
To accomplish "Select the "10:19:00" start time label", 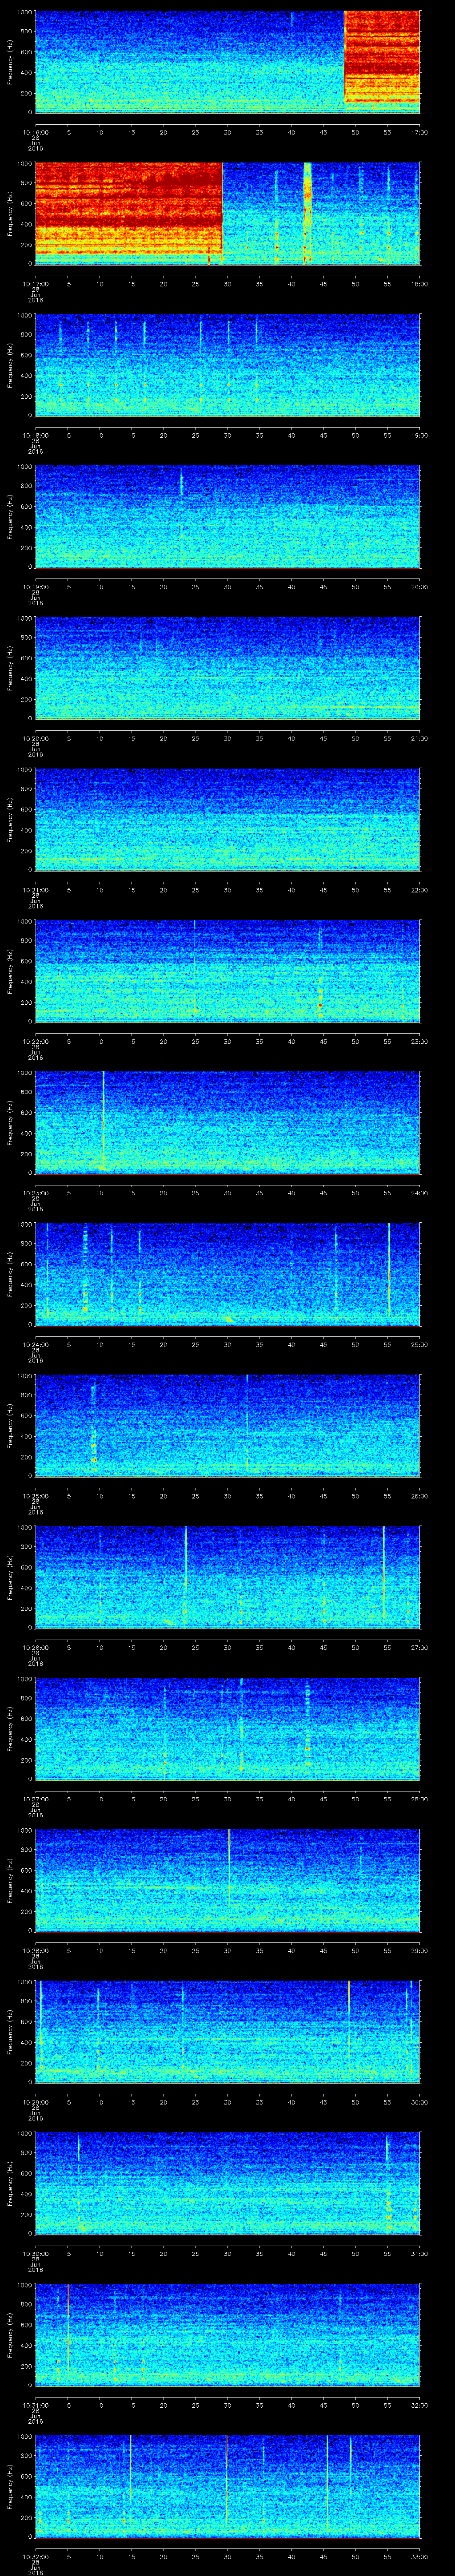I will pyautogui.click(x=35, y=587).
